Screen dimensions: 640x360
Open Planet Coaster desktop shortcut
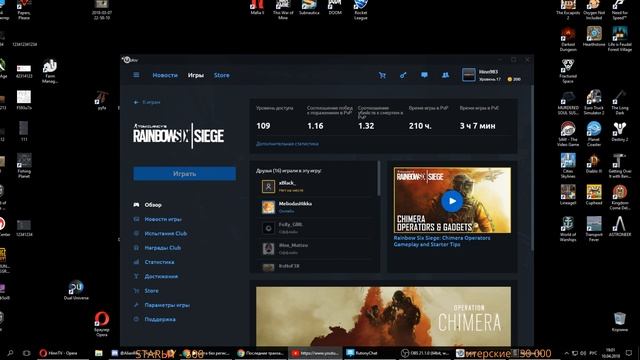tap(594, 134)
